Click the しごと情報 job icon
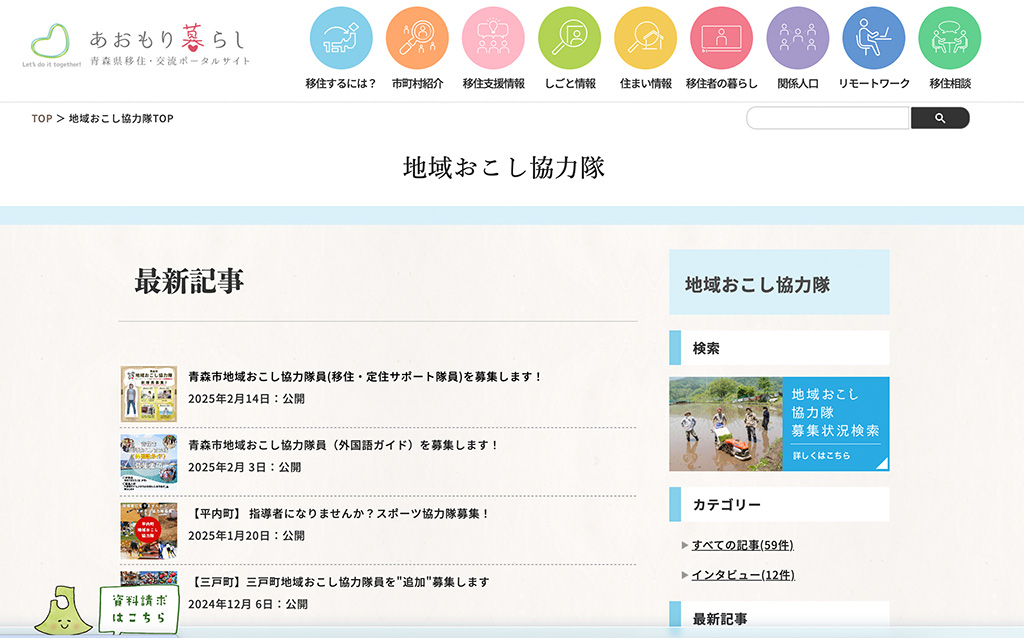Image resolution: width=1024 pixels, height=638 pixels. pos(569,38)
